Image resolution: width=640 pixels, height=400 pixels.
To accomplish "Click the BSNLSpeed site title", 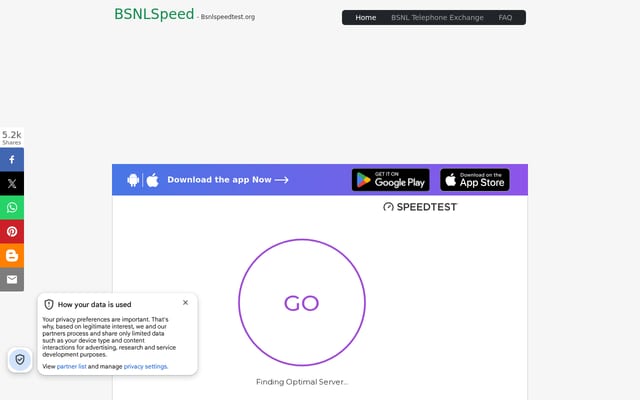I will point(154,14).
